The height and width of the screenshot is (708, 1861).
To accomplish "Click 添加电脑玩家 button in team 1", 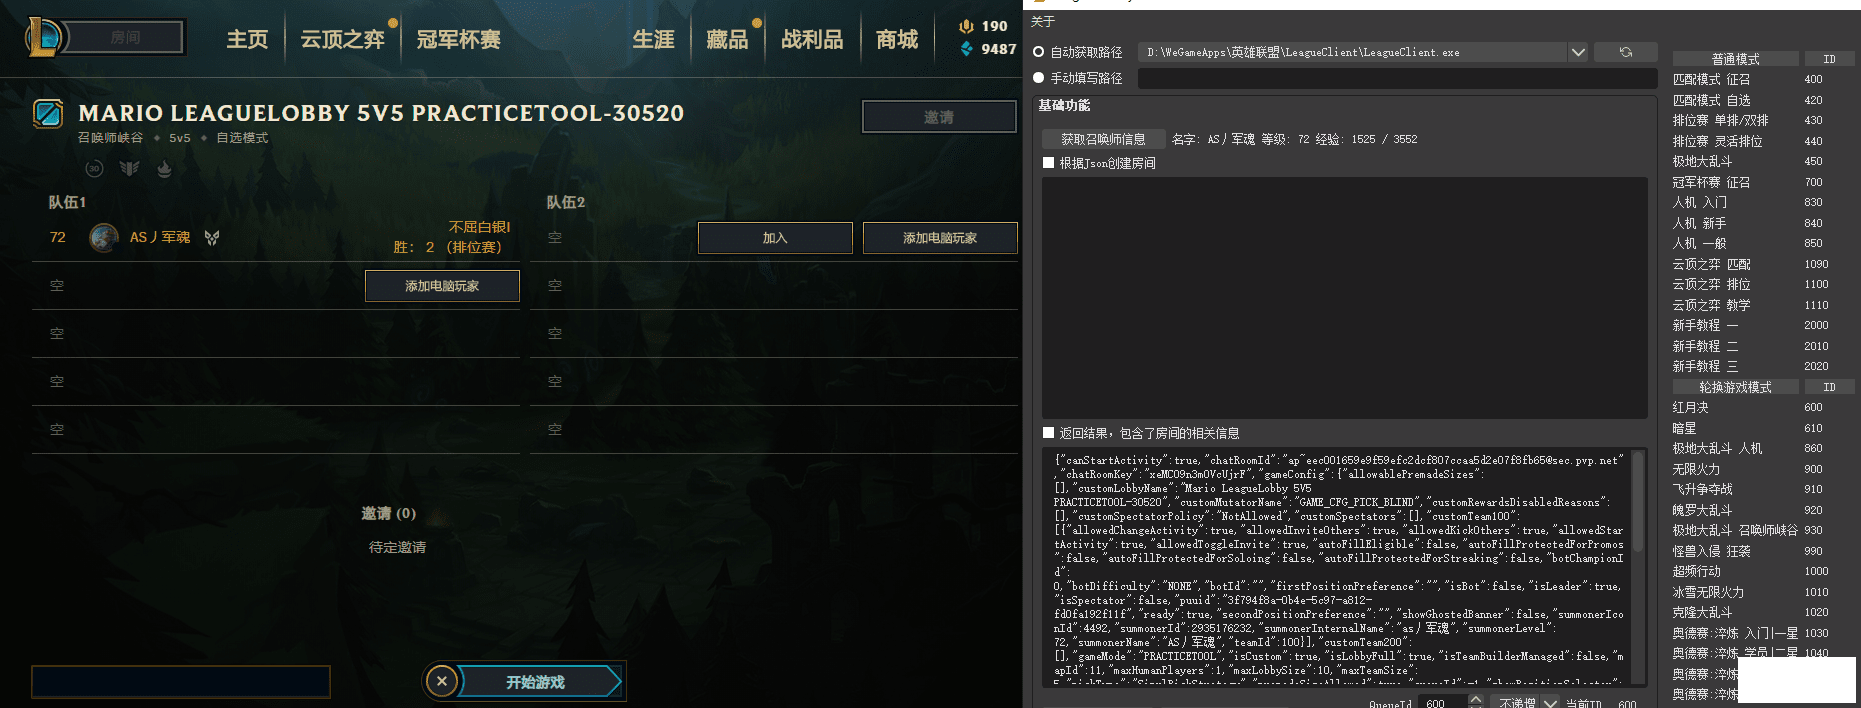I will click(442, 286).
